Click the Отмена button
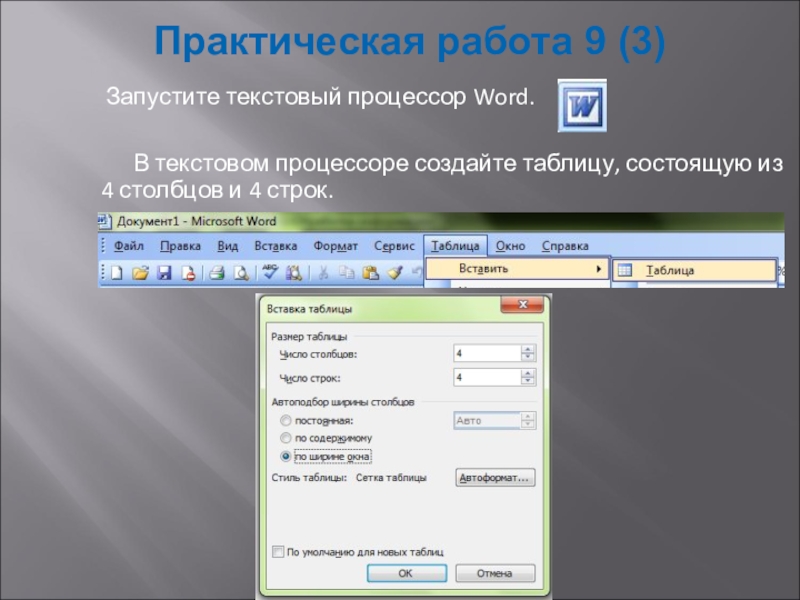The image size is (800, 600). [495, 573]
